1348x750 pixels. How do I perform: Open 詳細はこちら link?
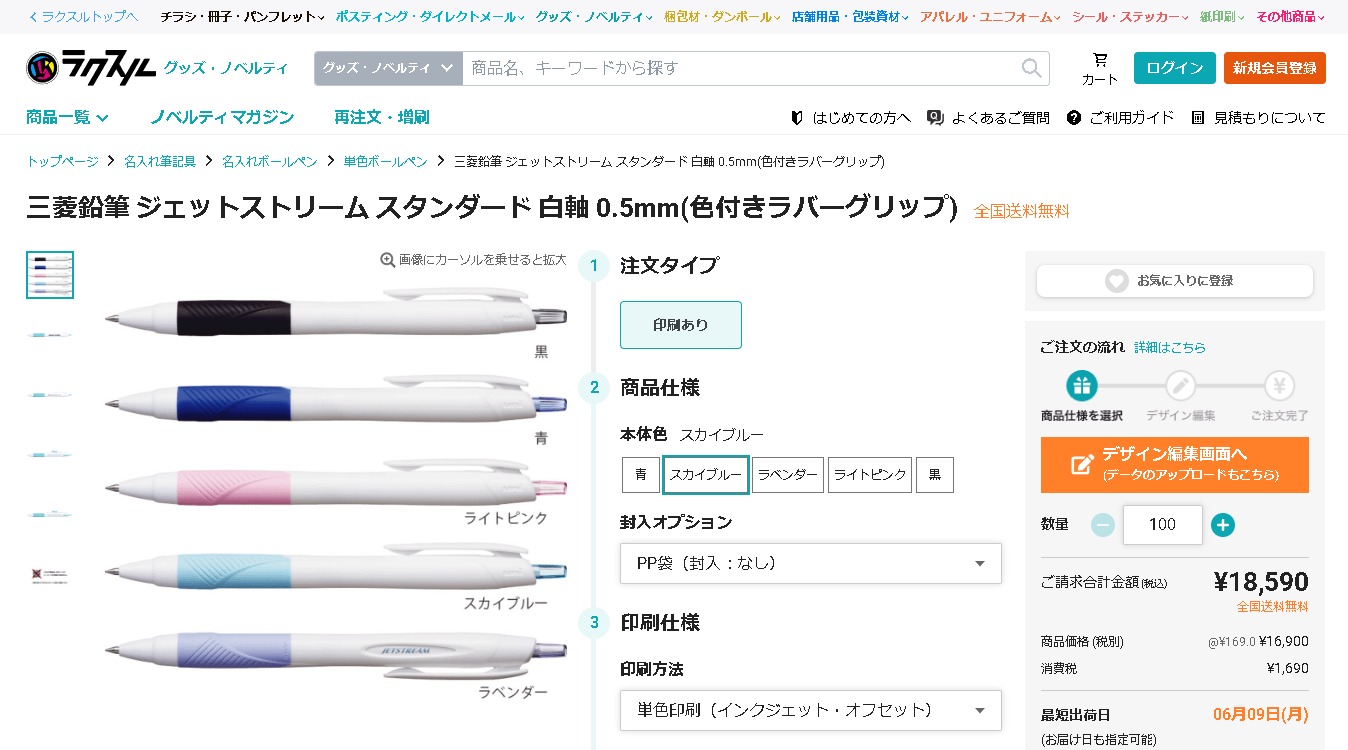1170,347
